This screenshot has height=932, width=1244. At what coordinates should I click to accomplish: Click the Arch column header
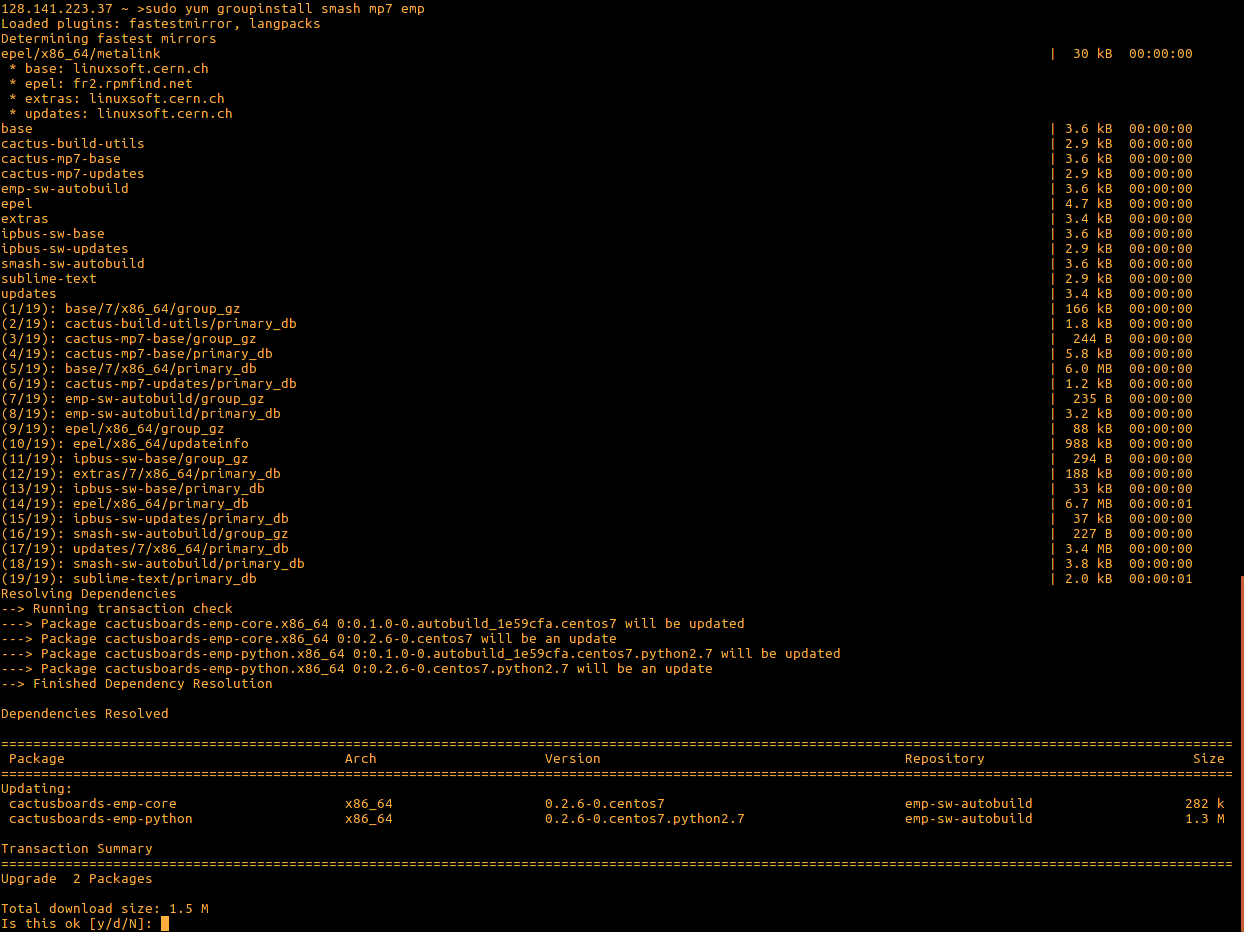[x=360, y=759]
